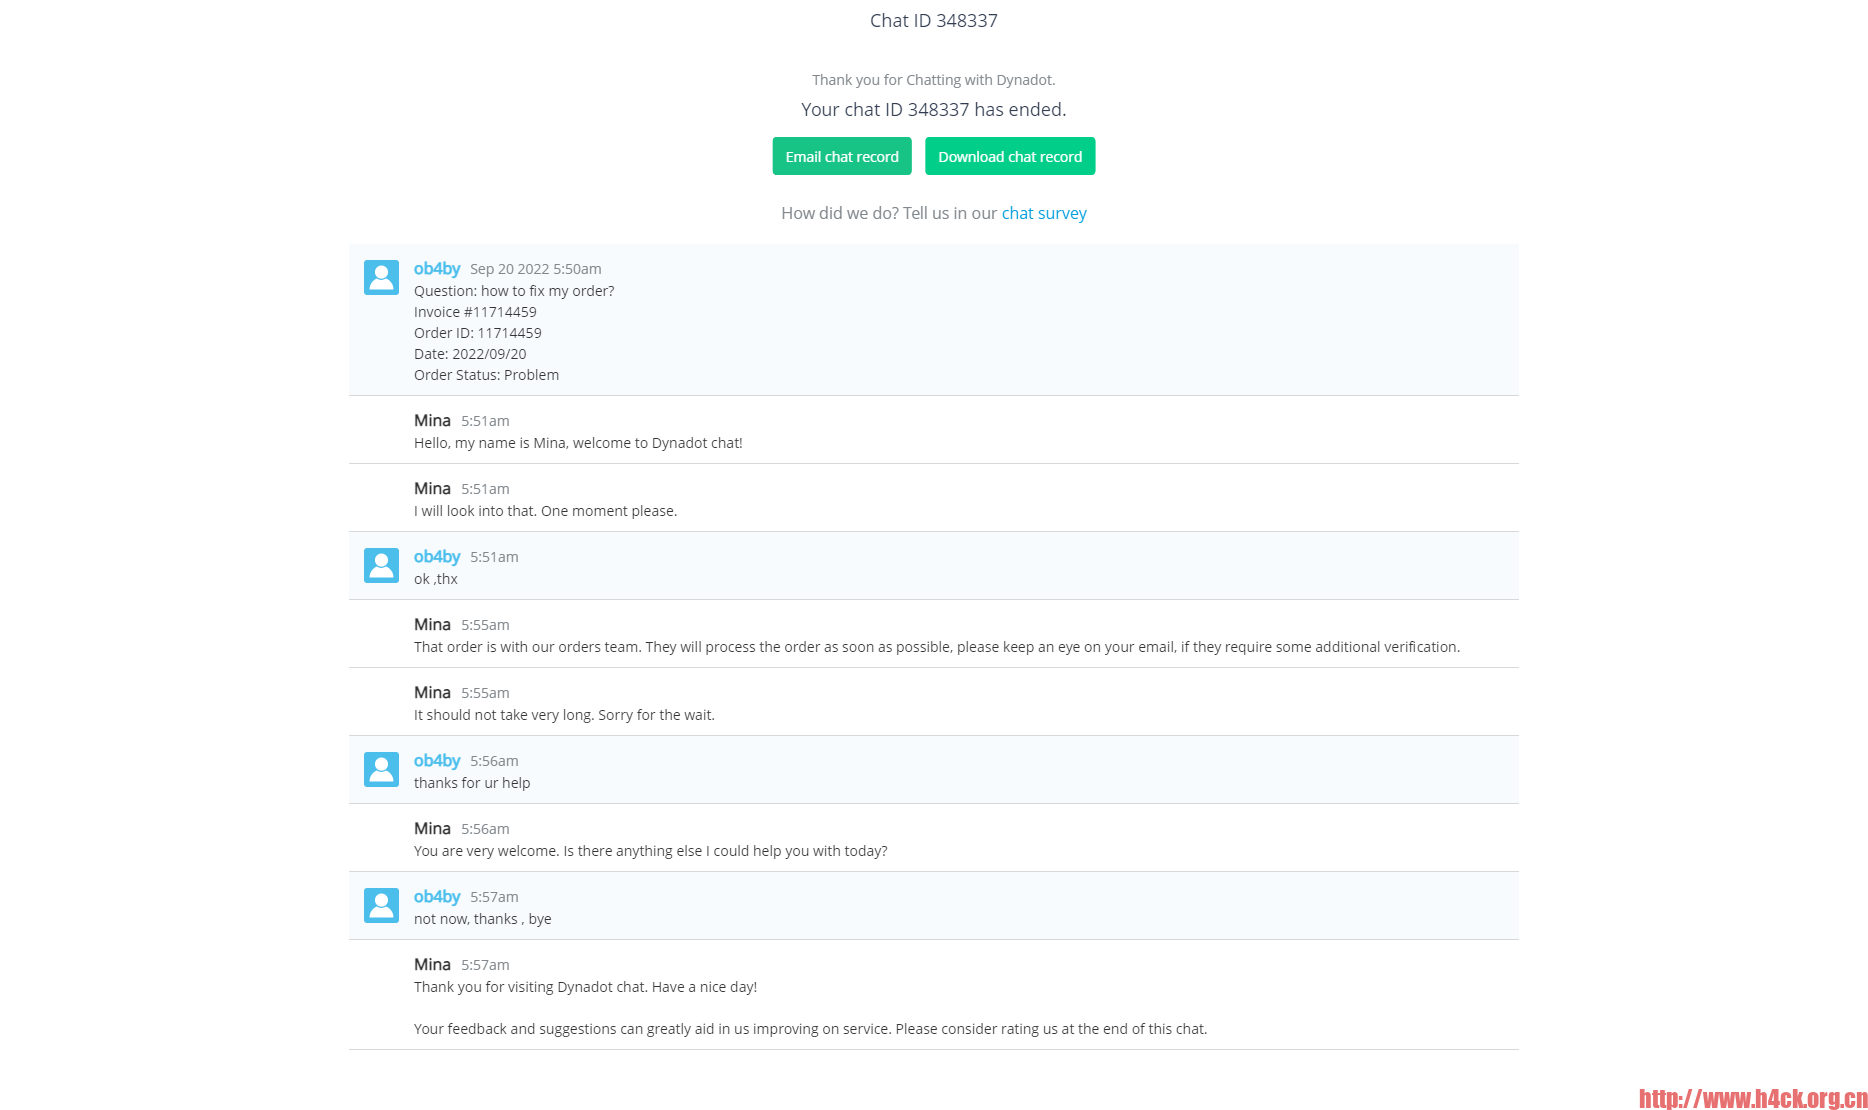Image resolution: width=1868 pixels, height=1110 pixels.
Task: Select 'I will look into that' message
Action: coord(546,511)
